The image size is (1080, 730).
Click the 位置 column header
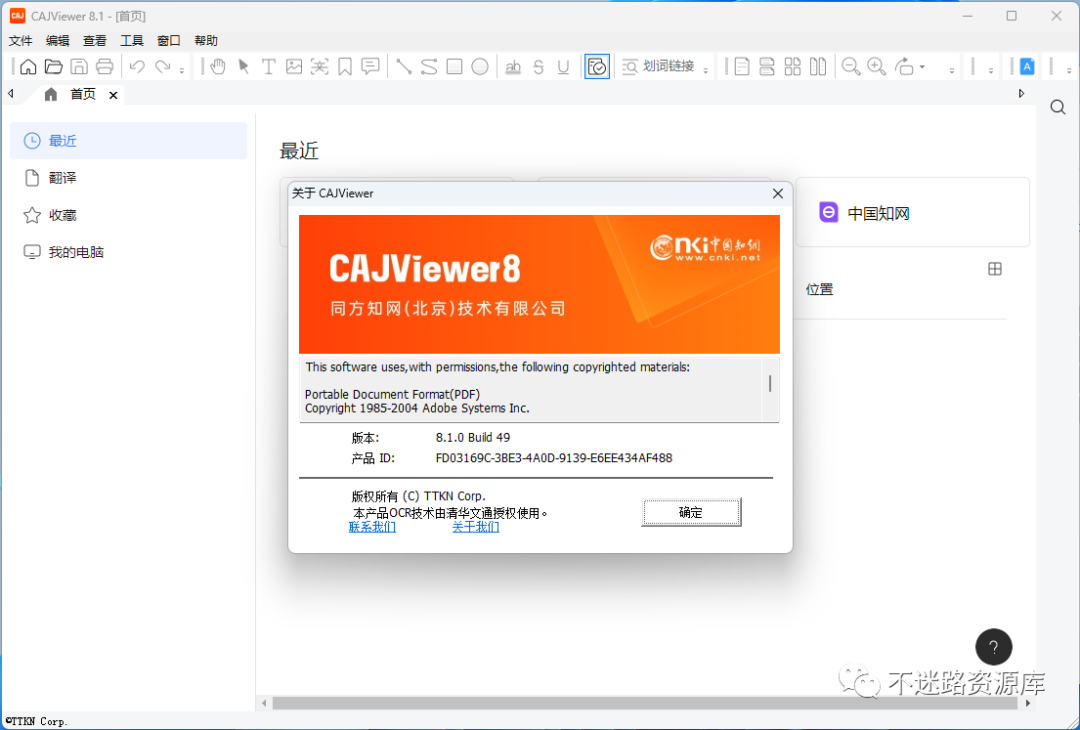pyautogui.click(x=820, y=289)
